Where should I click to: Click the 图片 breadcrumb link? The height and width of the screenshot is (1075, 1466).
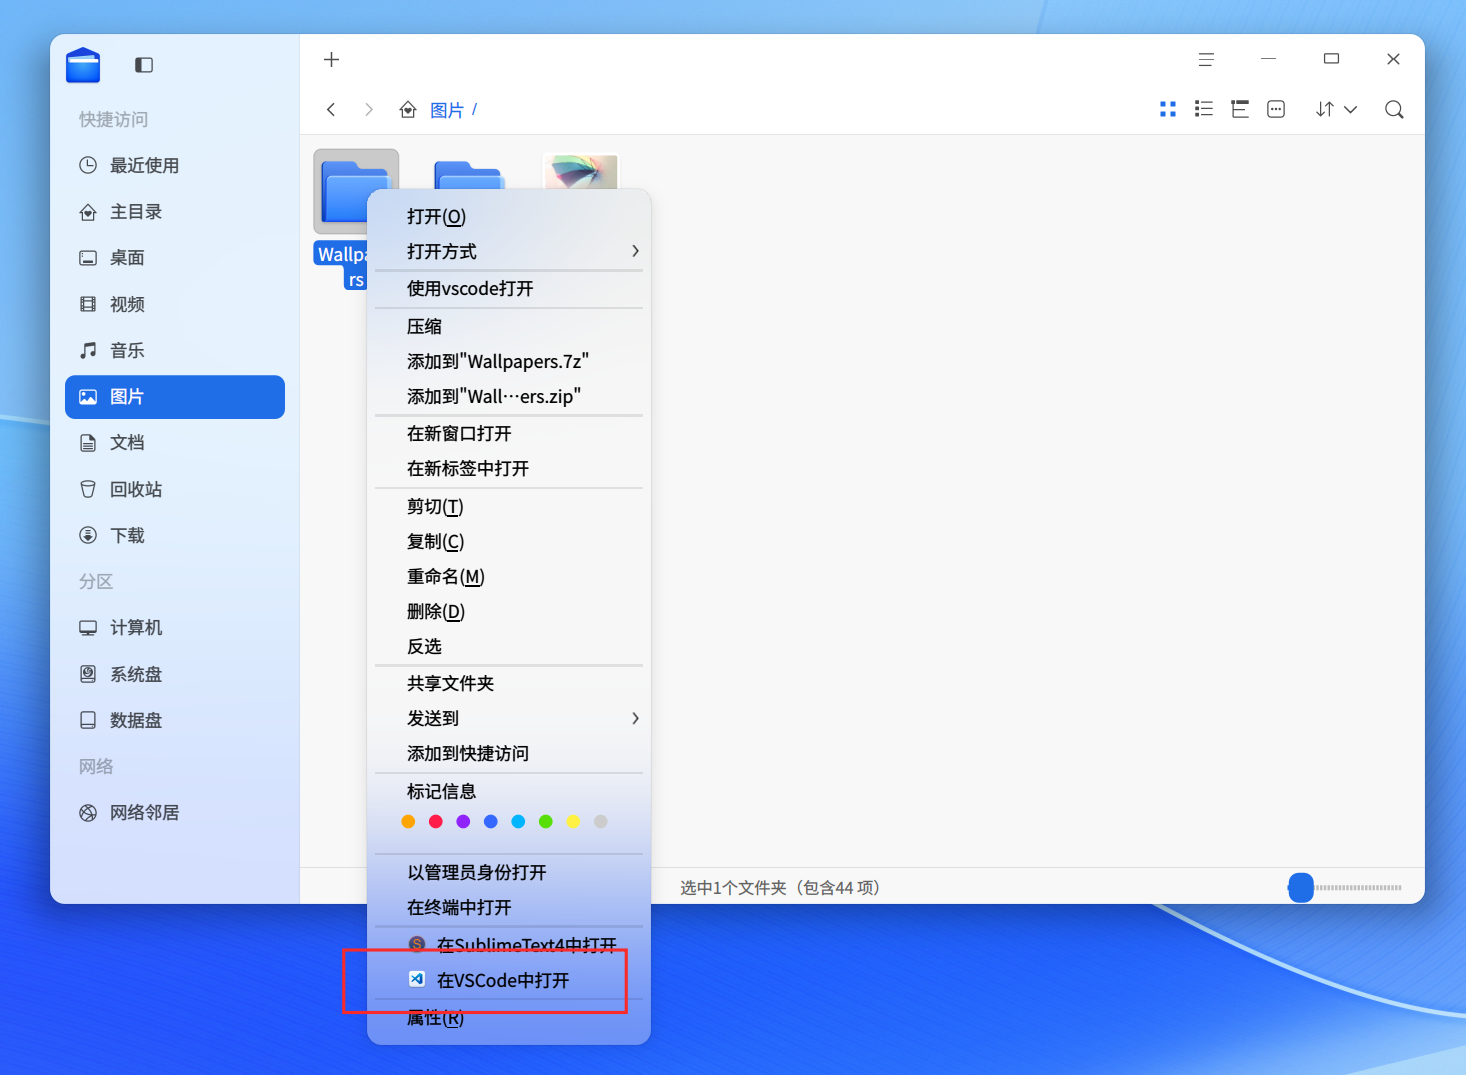pos(447,110)
